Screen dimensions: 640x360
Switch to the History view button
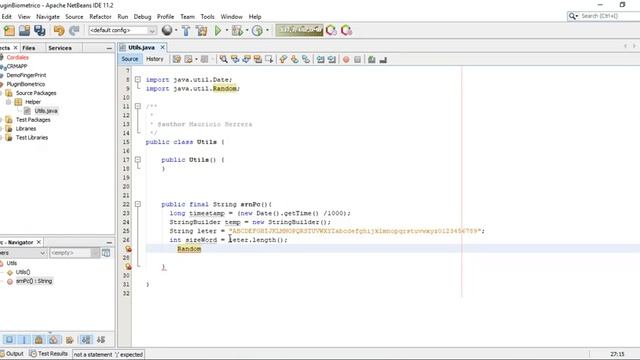tap(155, 59)
